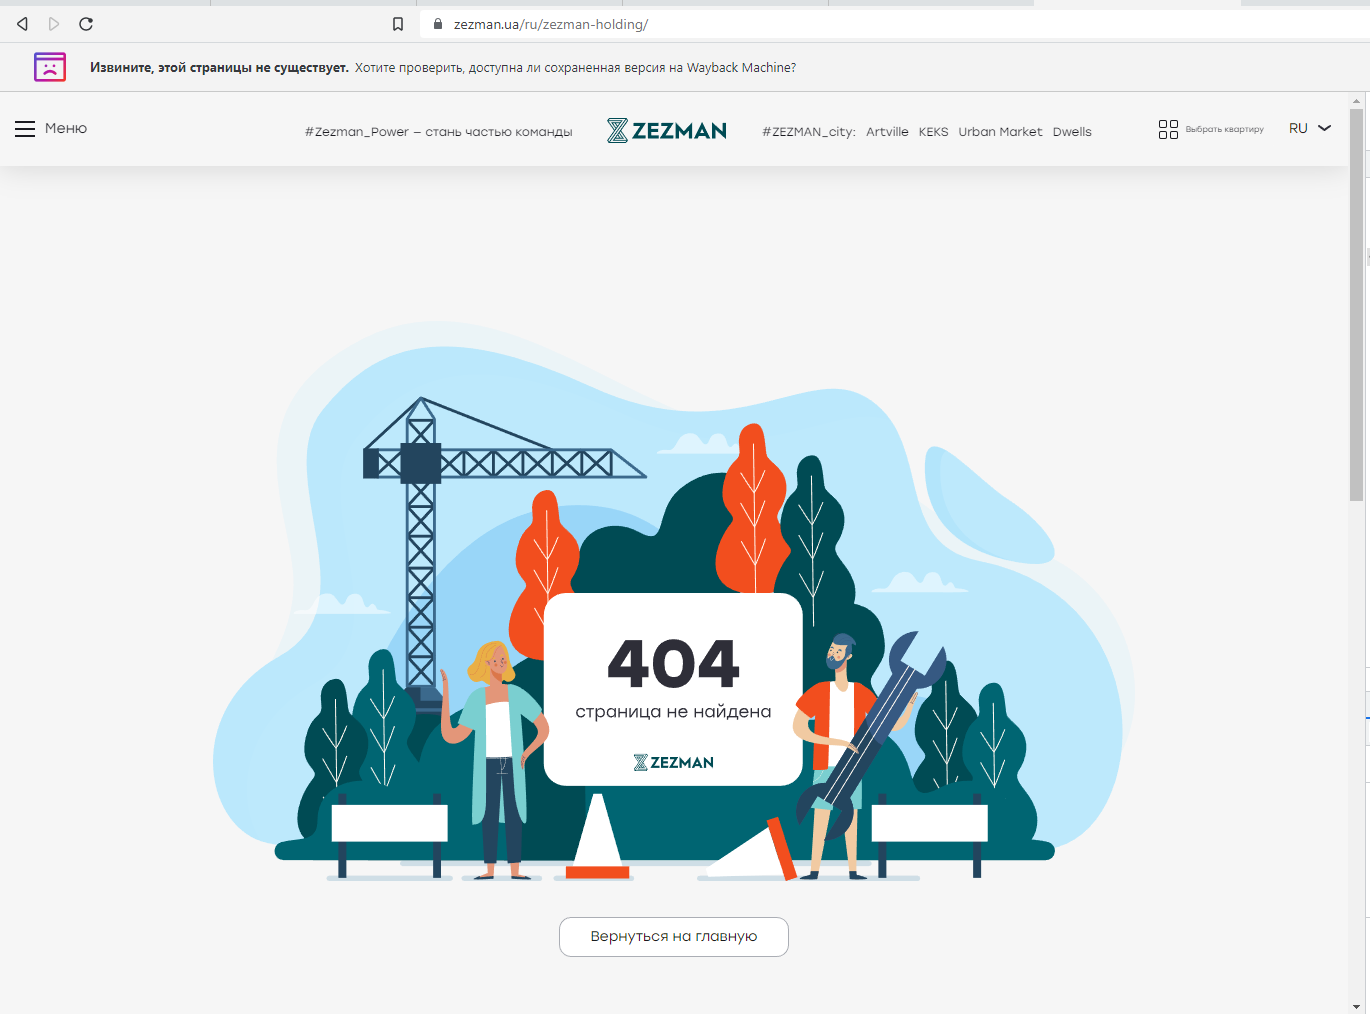Click the #ZEZMAN_city: label
This screenshot has height=1014, width=1370.
[x=809, y=132]
